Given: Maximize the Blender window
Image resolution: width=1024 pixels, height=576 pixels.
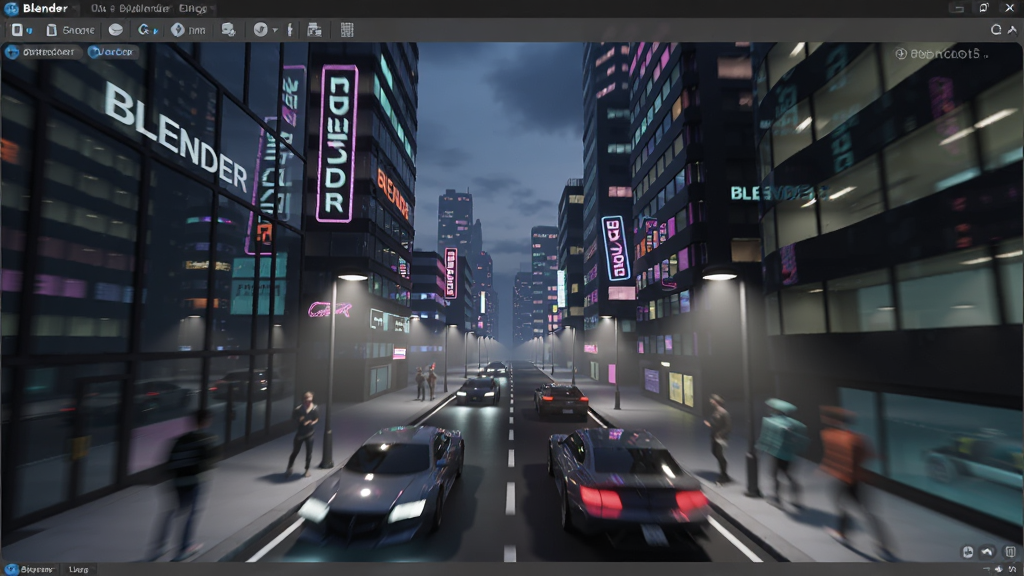Looking at the screenshot, I should [x=984, y=8].
